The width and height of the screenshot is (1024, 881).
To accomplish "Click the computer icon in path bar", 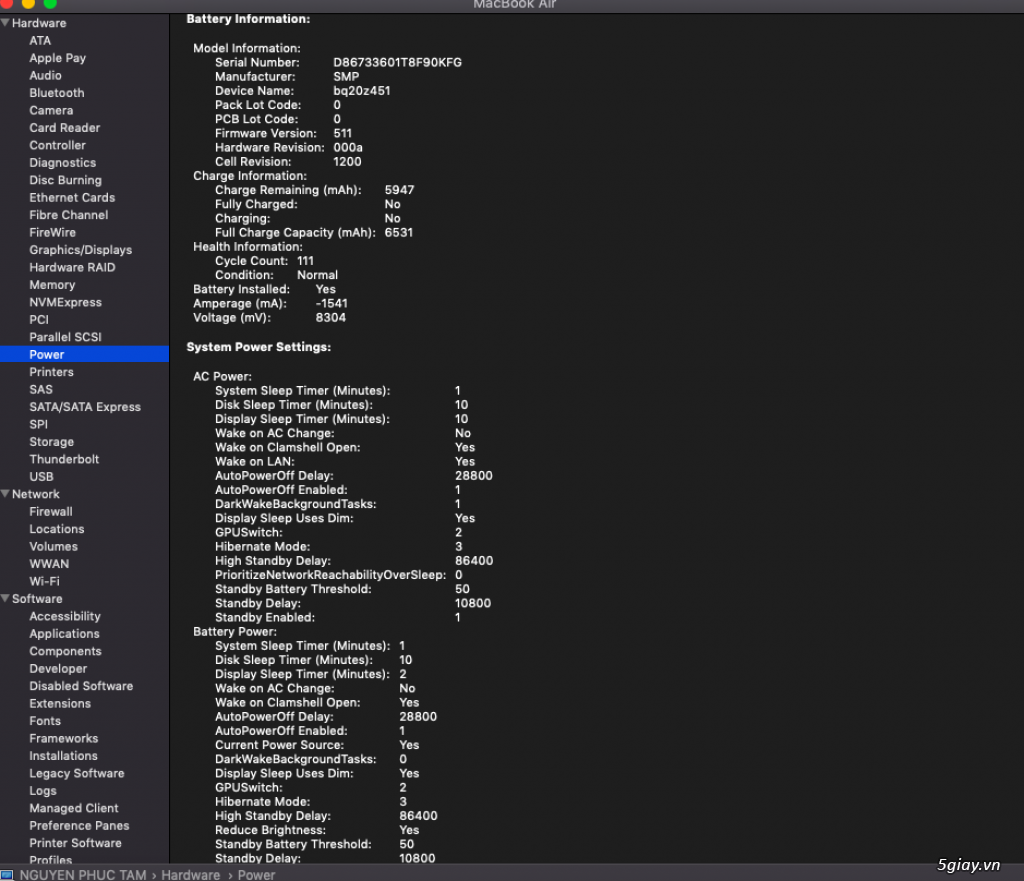I will tap(7, 875).
